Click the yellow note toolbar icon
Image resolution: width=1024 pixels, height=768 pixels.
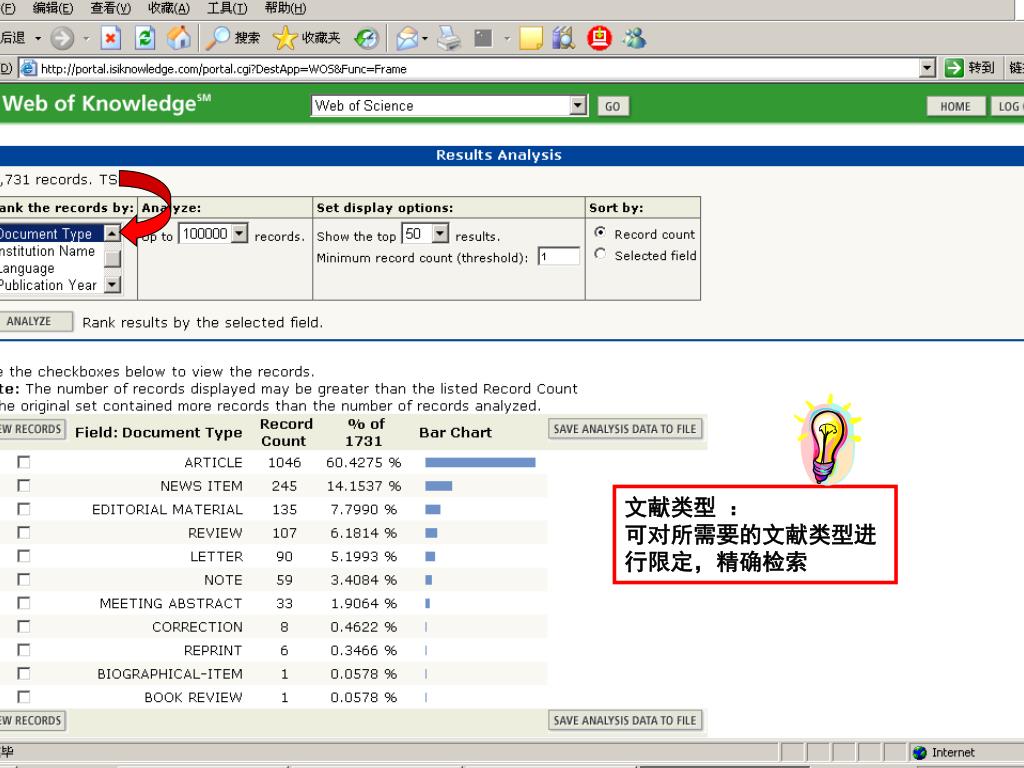tap(530, 39)
